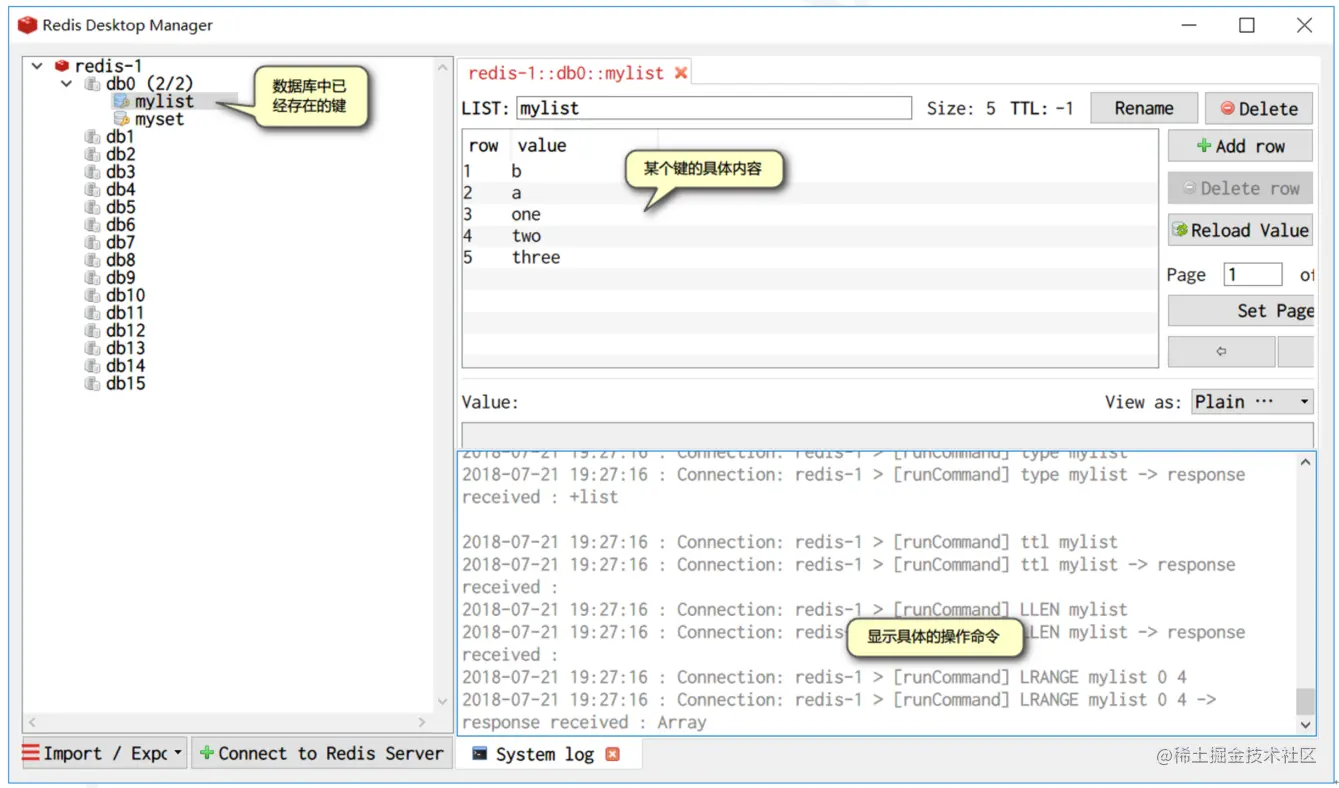
Task: Switch to the System log tab
Action: click(545, 754)
